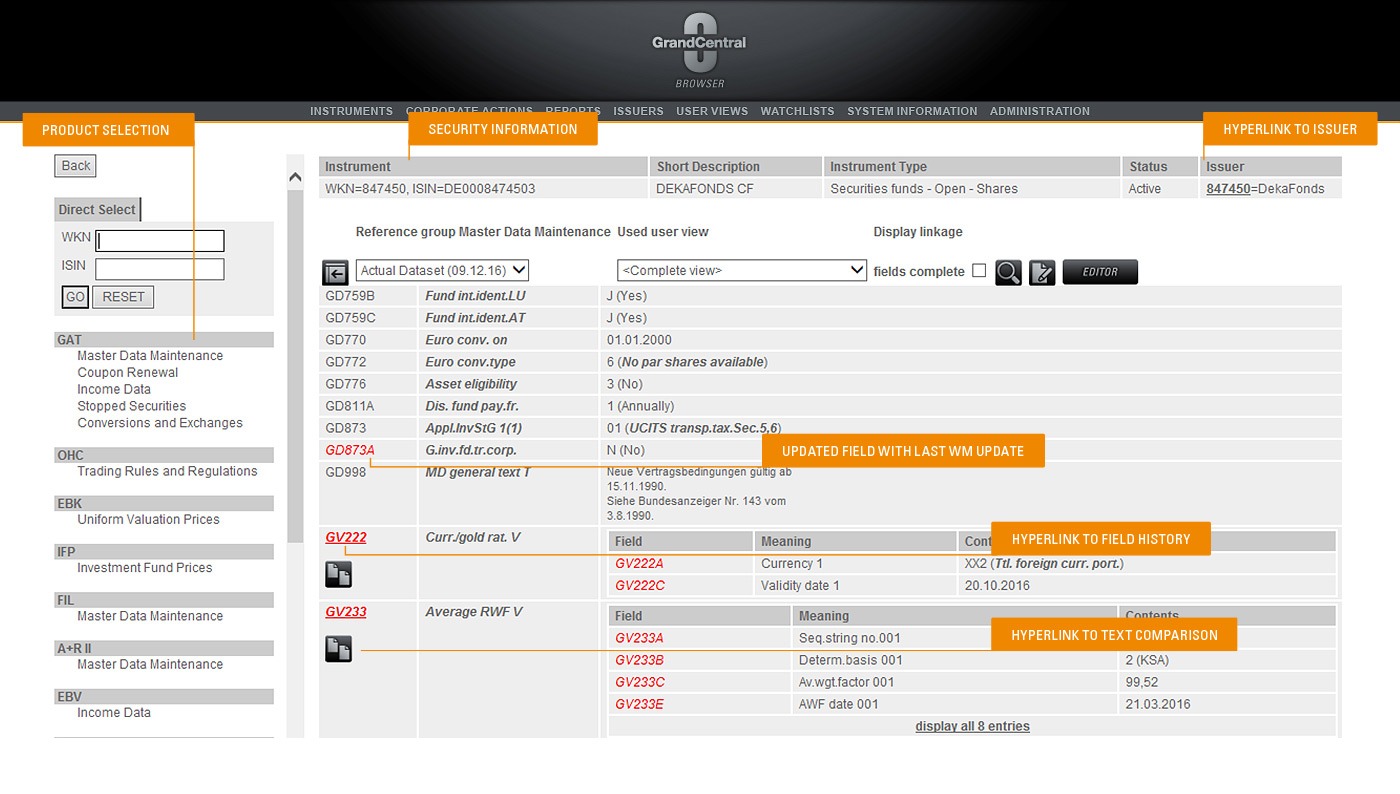Open the GV233 field history link

pyautogui.click(x=346, y=612)
